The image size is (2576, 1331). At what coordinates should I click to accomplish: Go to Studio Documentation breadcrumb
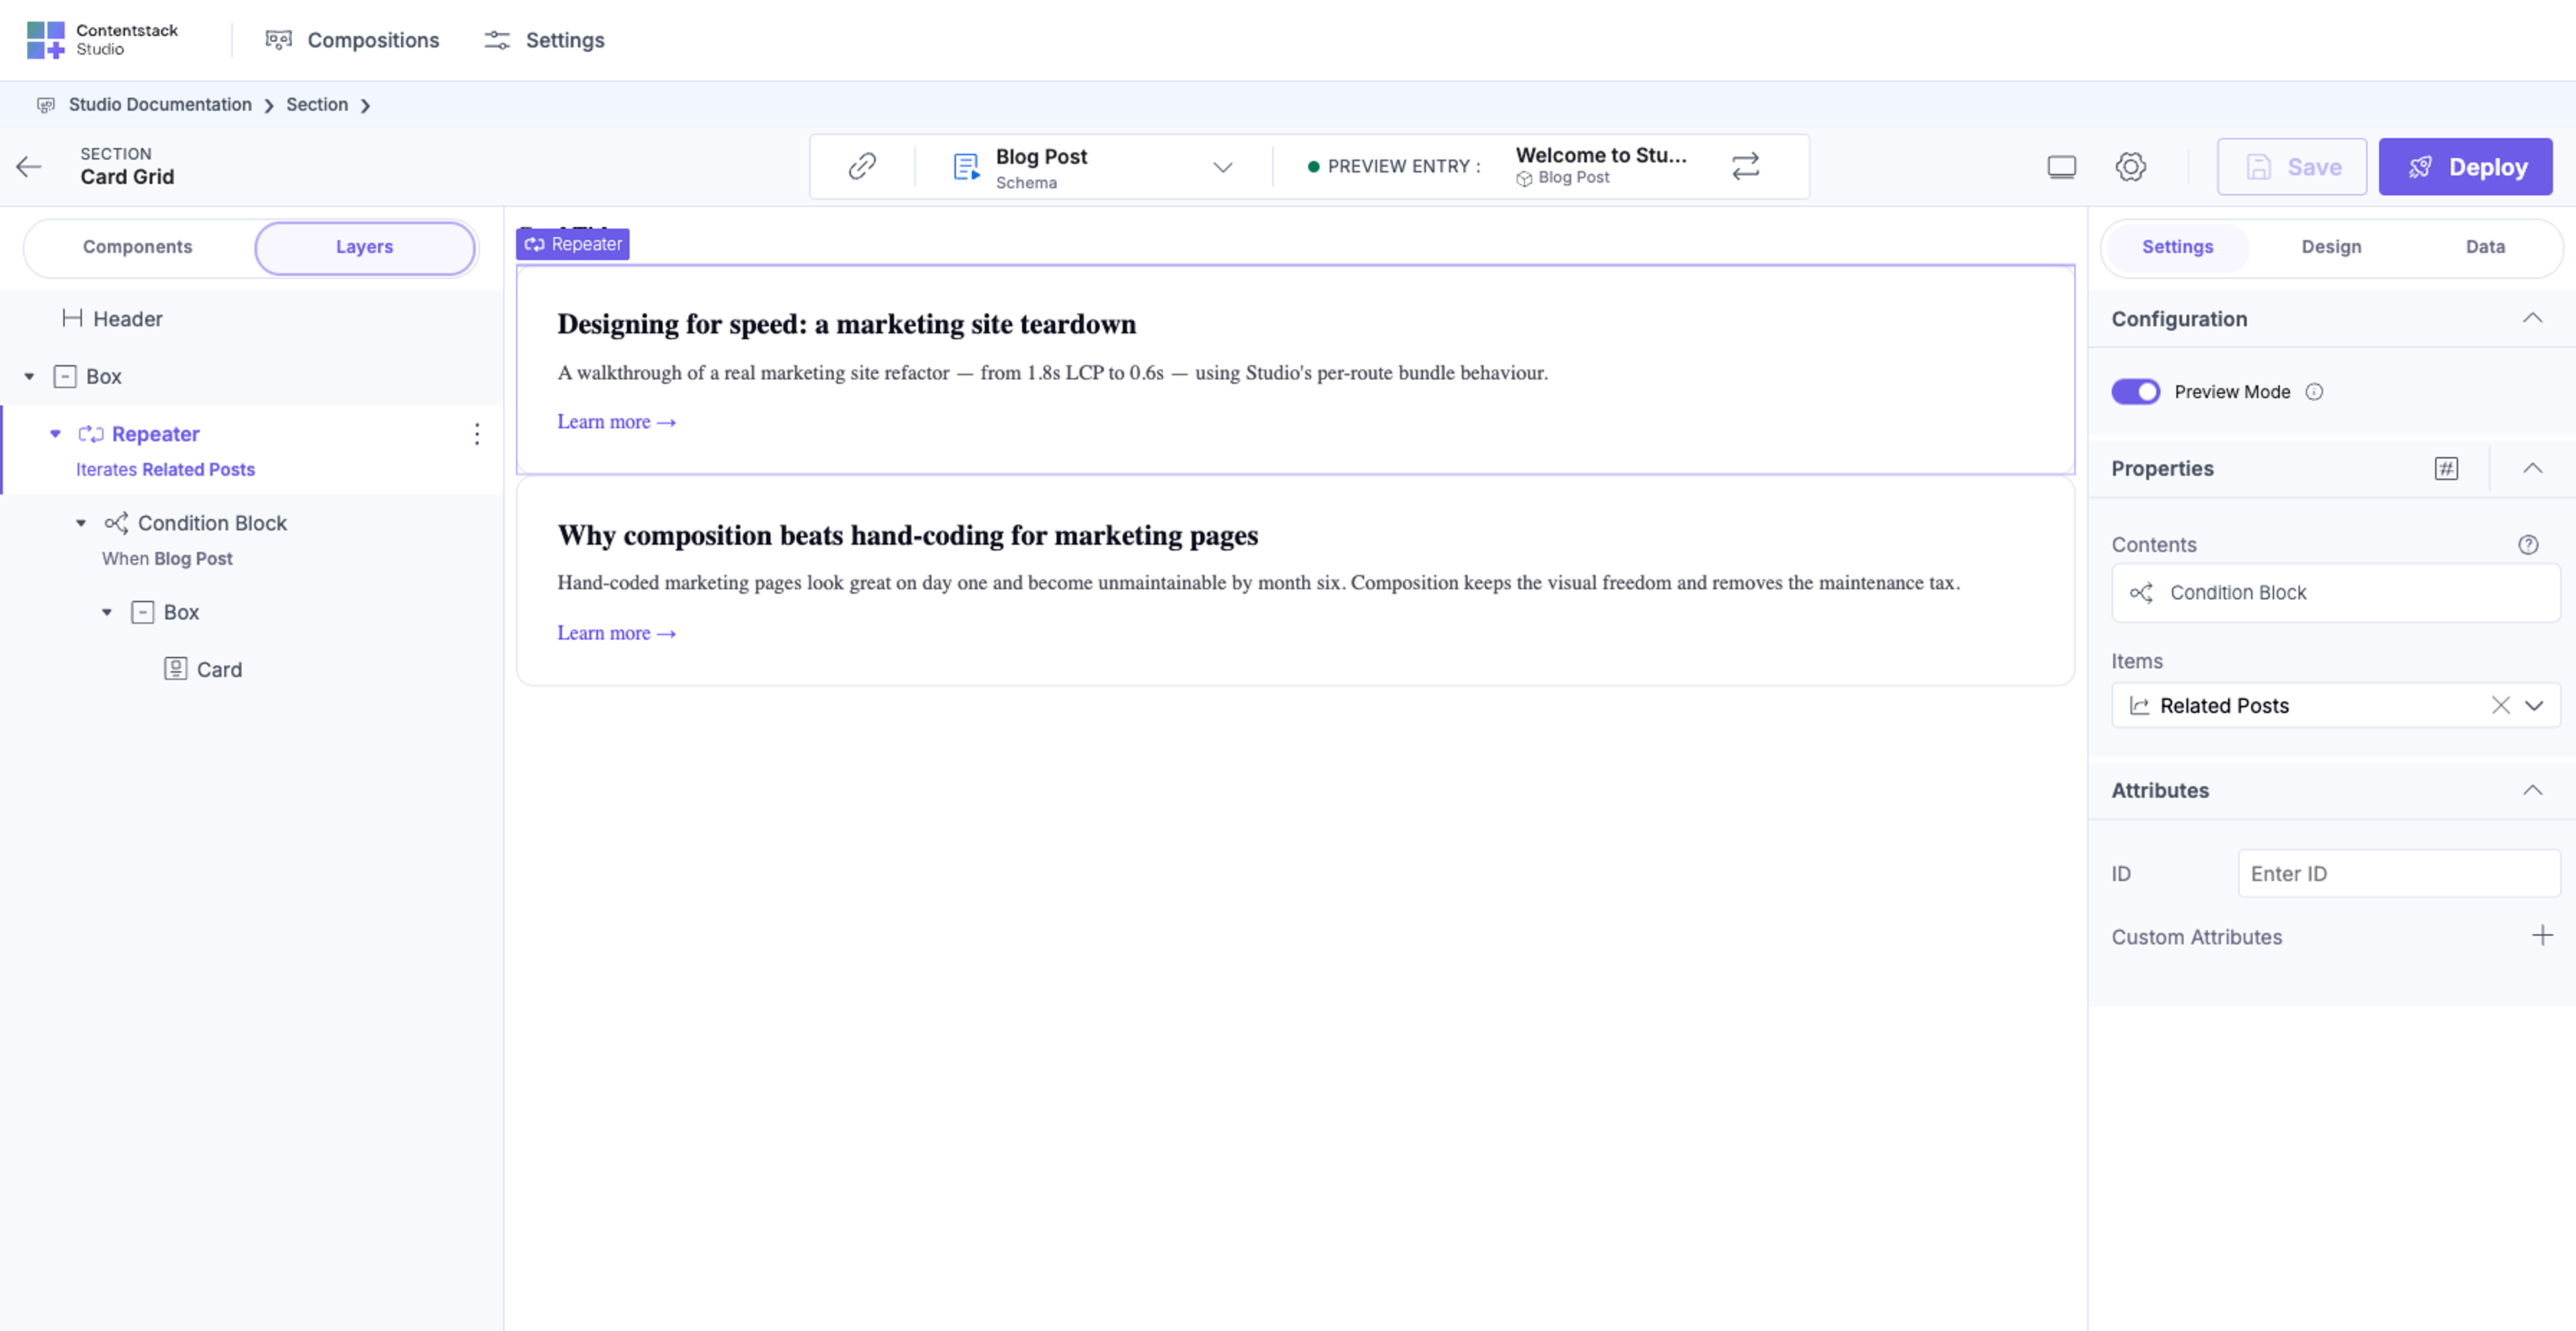(x=160, y=105)
